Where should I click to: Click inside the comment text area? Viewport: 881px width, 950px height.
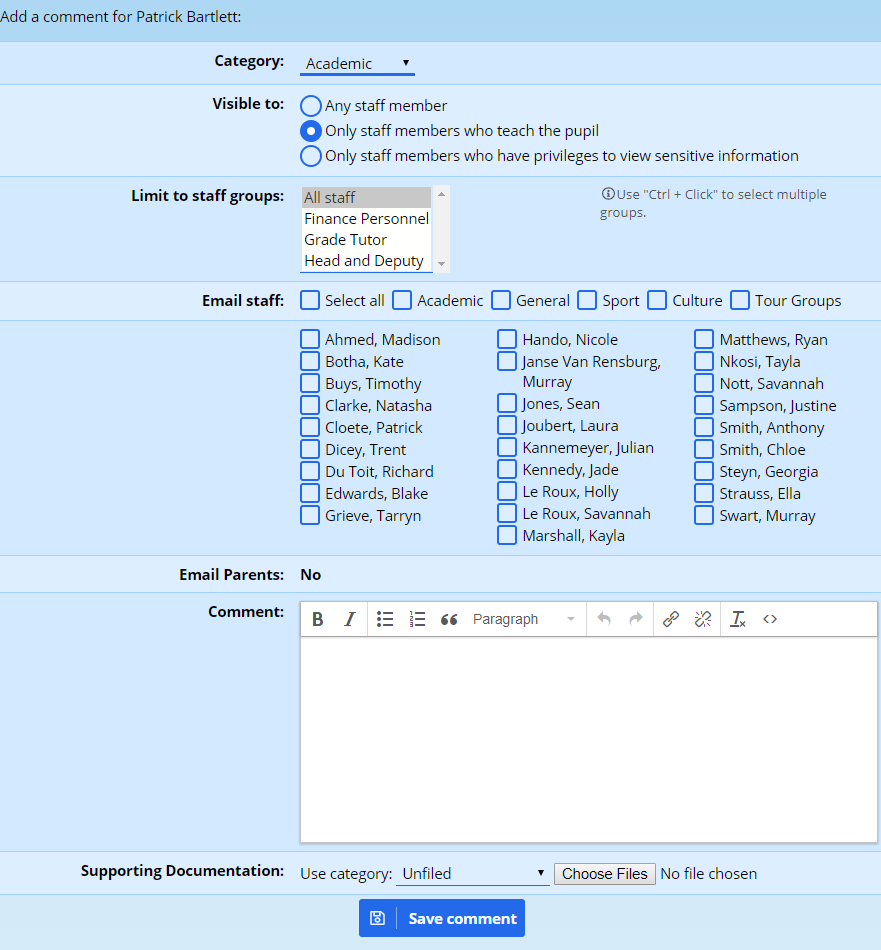588,740
